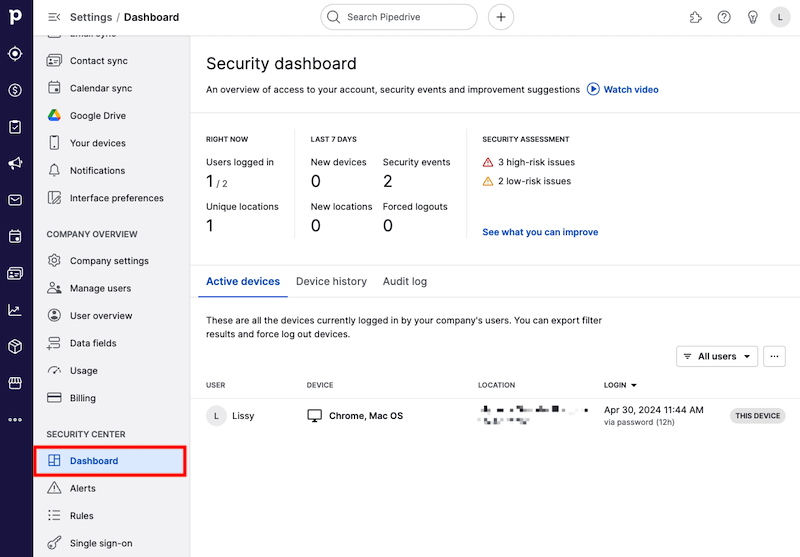Collapse the settings sidebar menu
Screen dimensions: 800x557
pyautogui.click(x=53, y=17)
